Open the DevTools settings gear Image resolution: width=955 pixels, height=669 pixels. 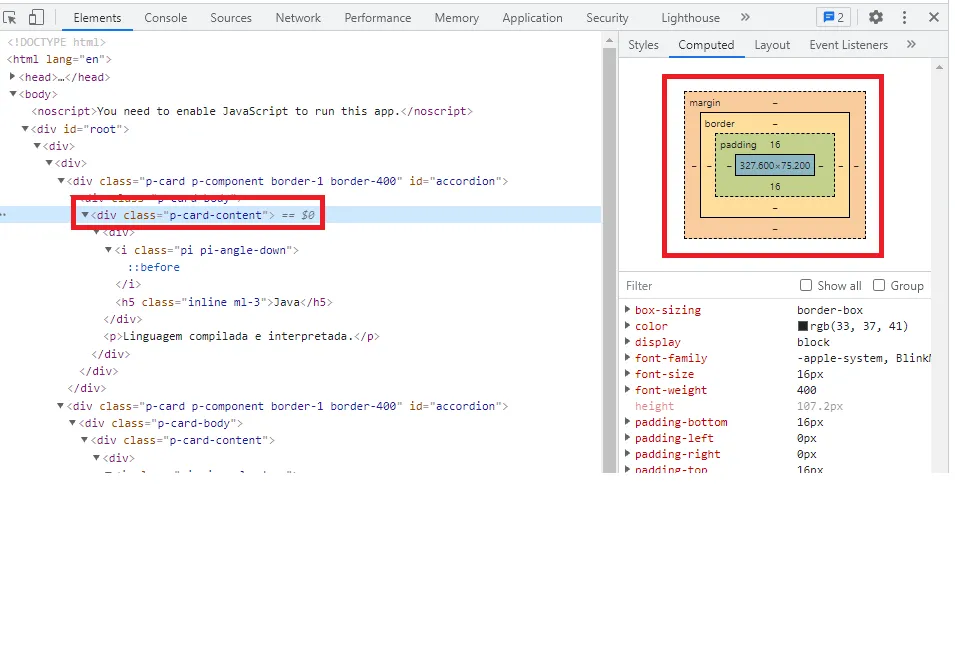pos(875,17)
